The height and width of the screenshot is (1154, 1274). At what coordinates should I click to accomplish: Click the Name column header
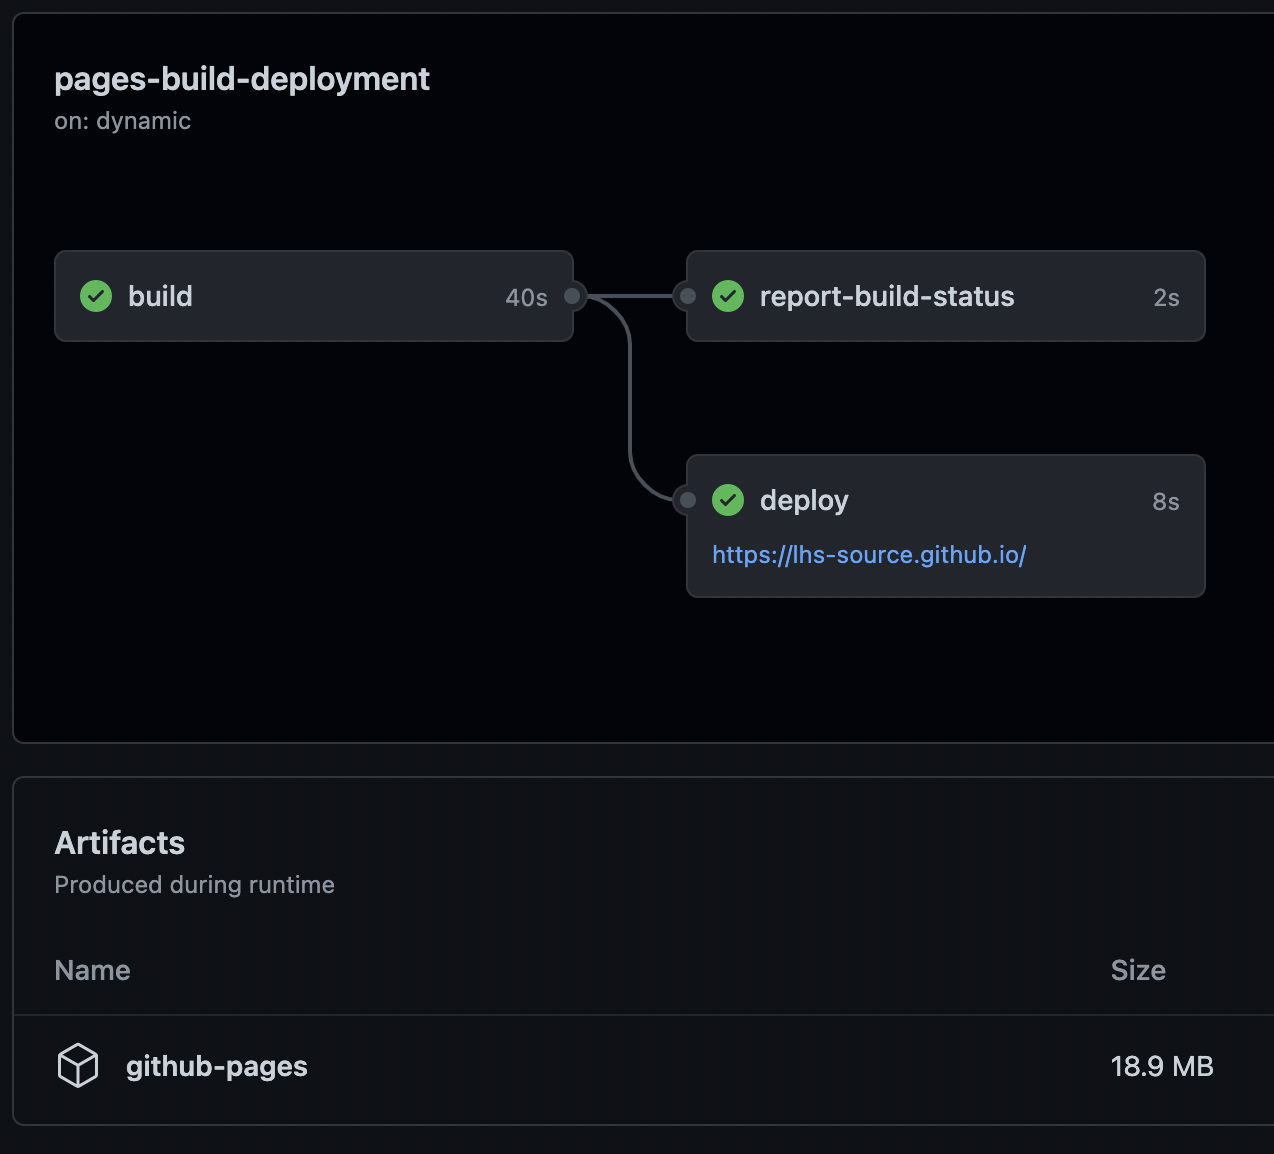coord(92,970)
